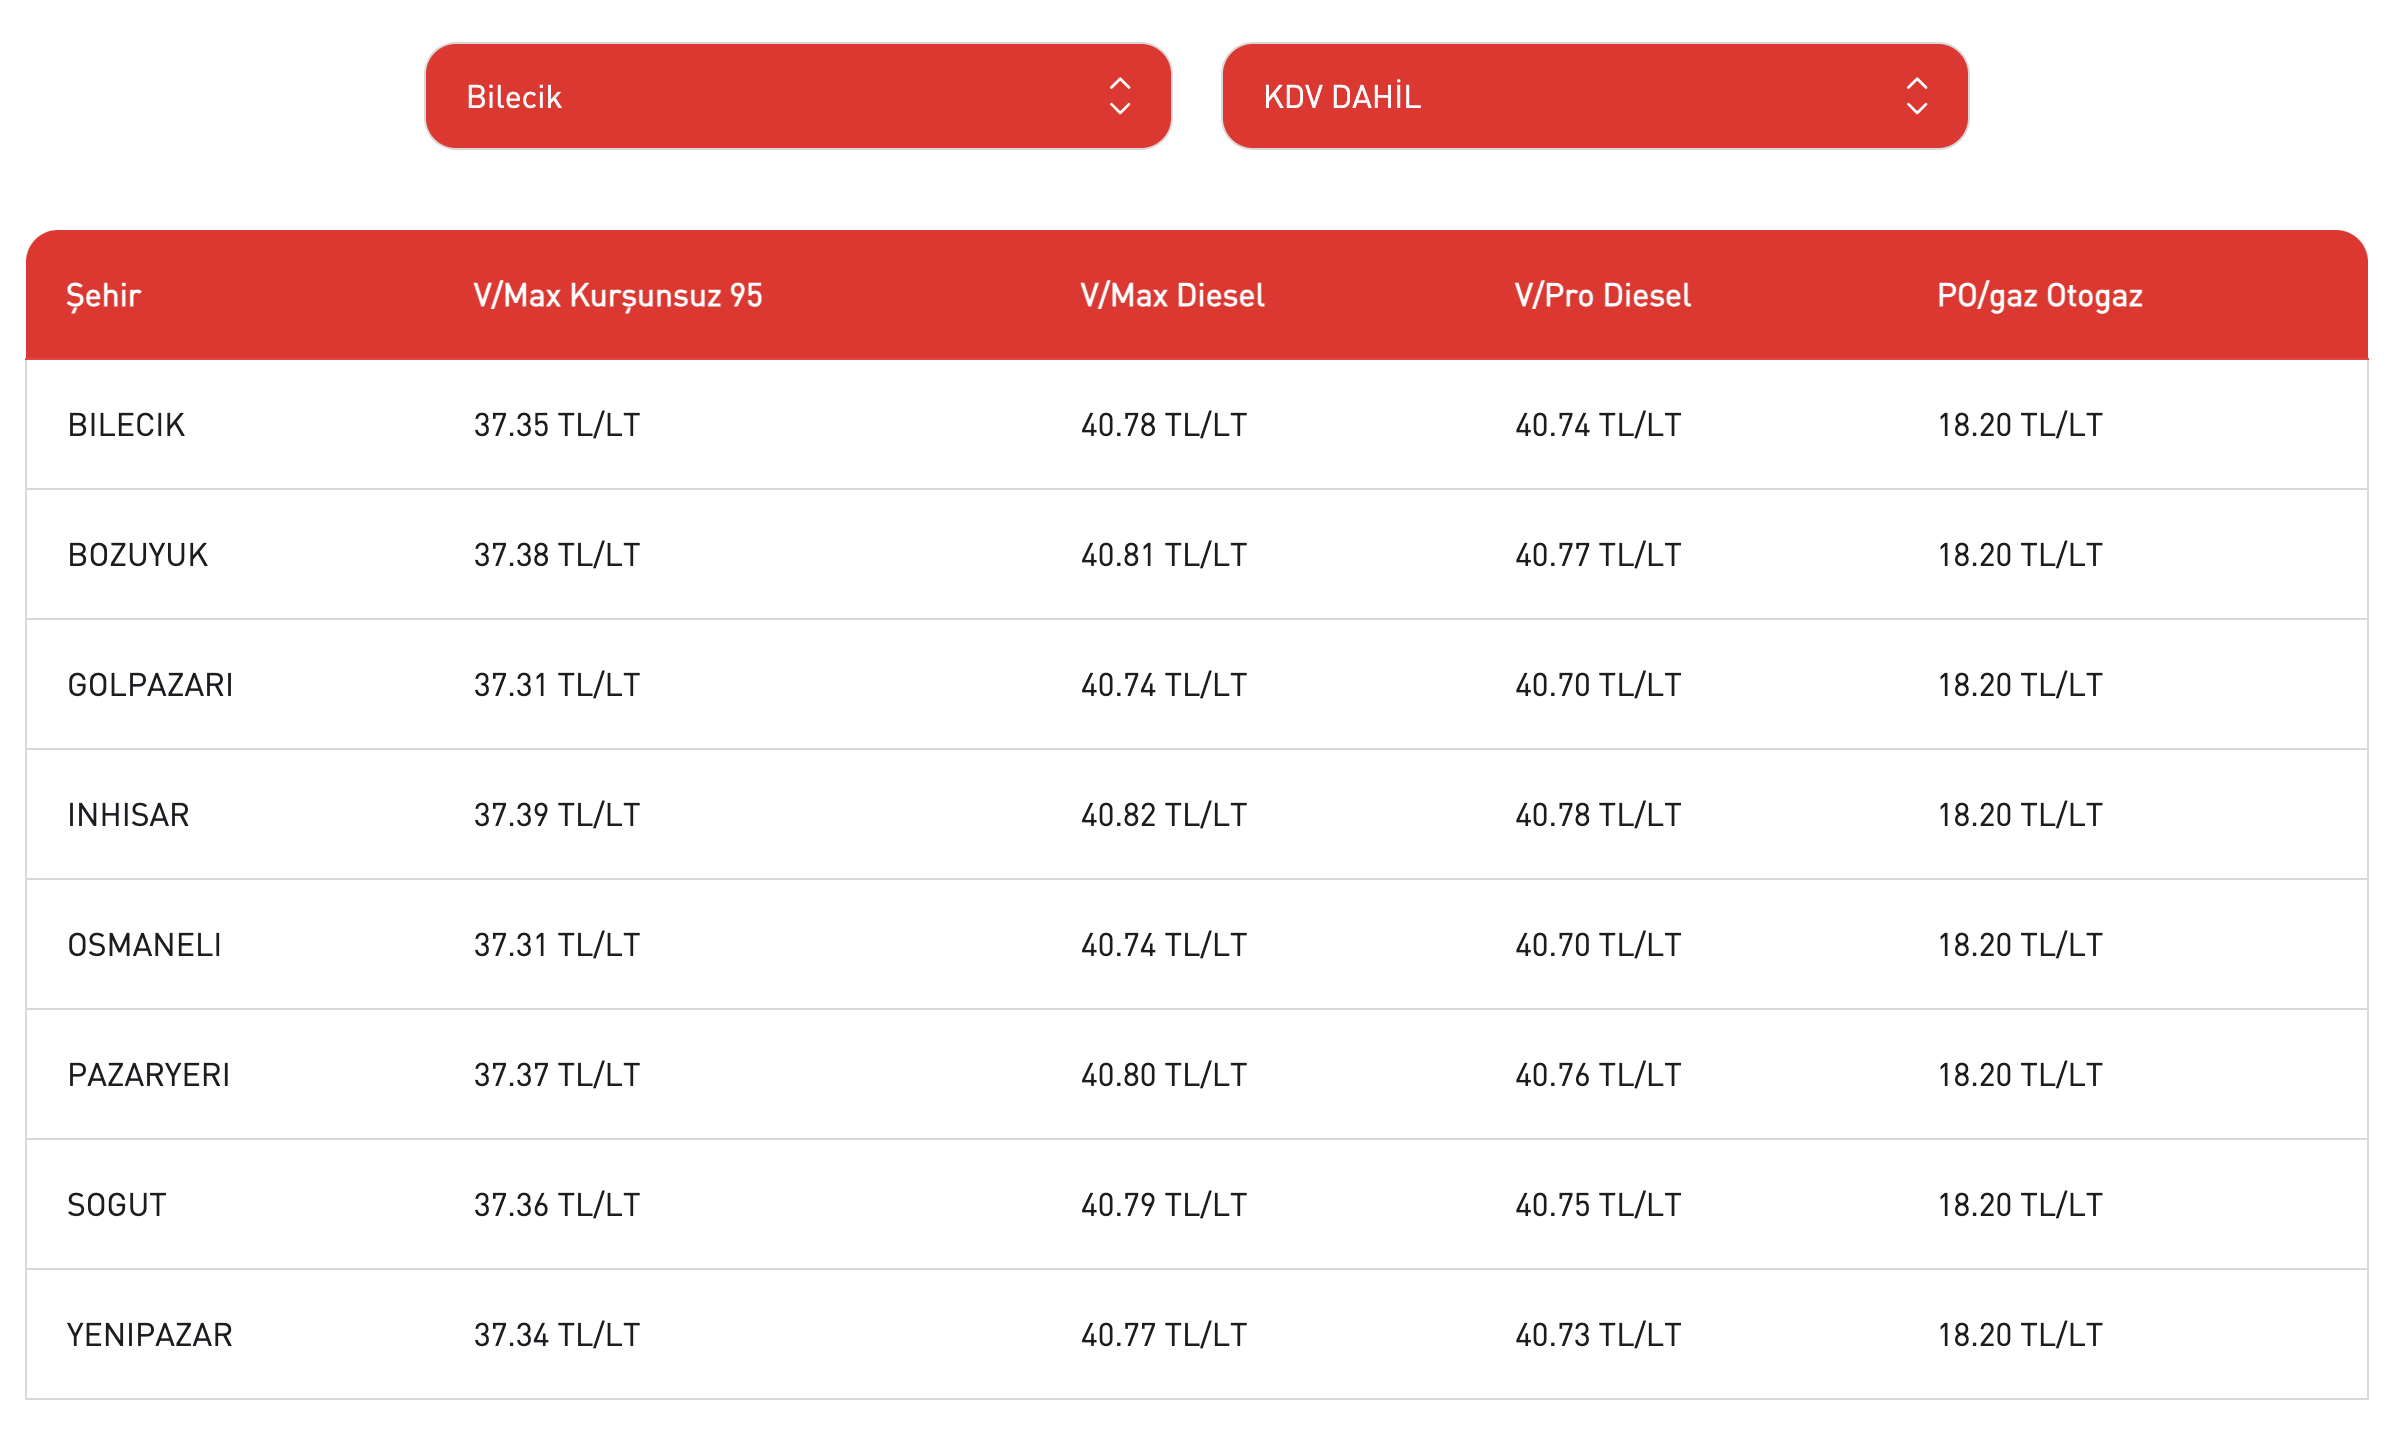This screenshot has width=2406, height=1440.
Task: Click BOZUYUK's 37.38 TL/LT Kurşunsuz price
Action: click(557, 555)
